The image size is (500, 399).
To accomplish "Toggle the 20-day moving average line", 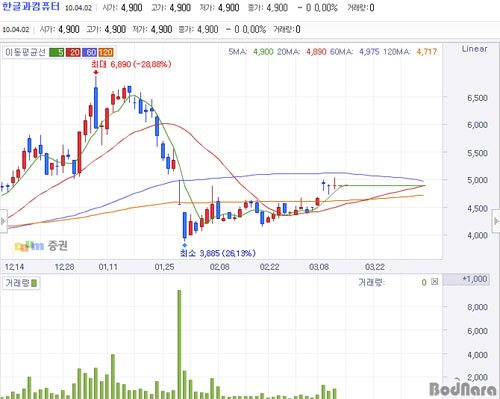I will point(73,52).
